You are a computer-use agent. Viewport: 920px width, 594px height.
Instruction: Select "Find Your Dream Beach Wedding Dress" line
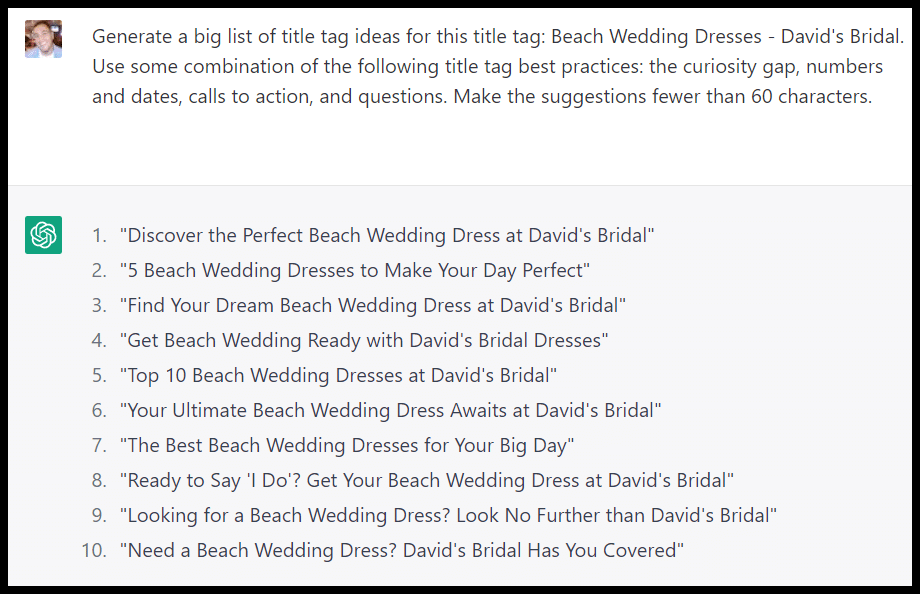(x=373, y=305)
